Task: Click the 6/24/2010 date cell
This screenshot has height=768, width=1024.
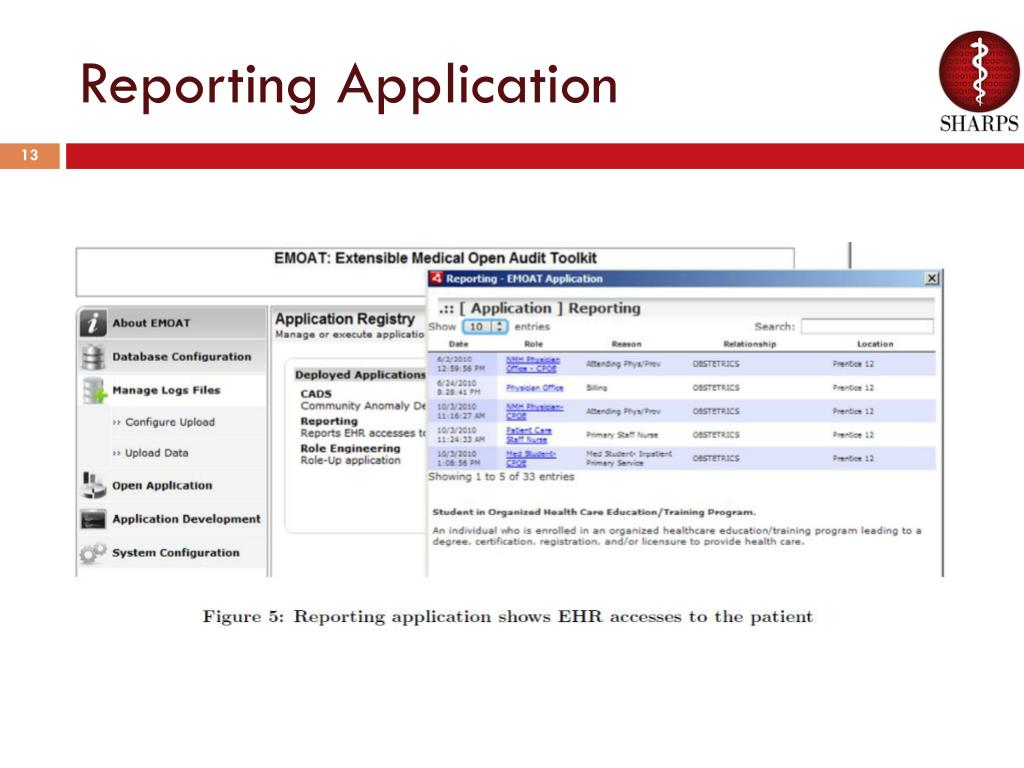Action: [x=458, y=388]
